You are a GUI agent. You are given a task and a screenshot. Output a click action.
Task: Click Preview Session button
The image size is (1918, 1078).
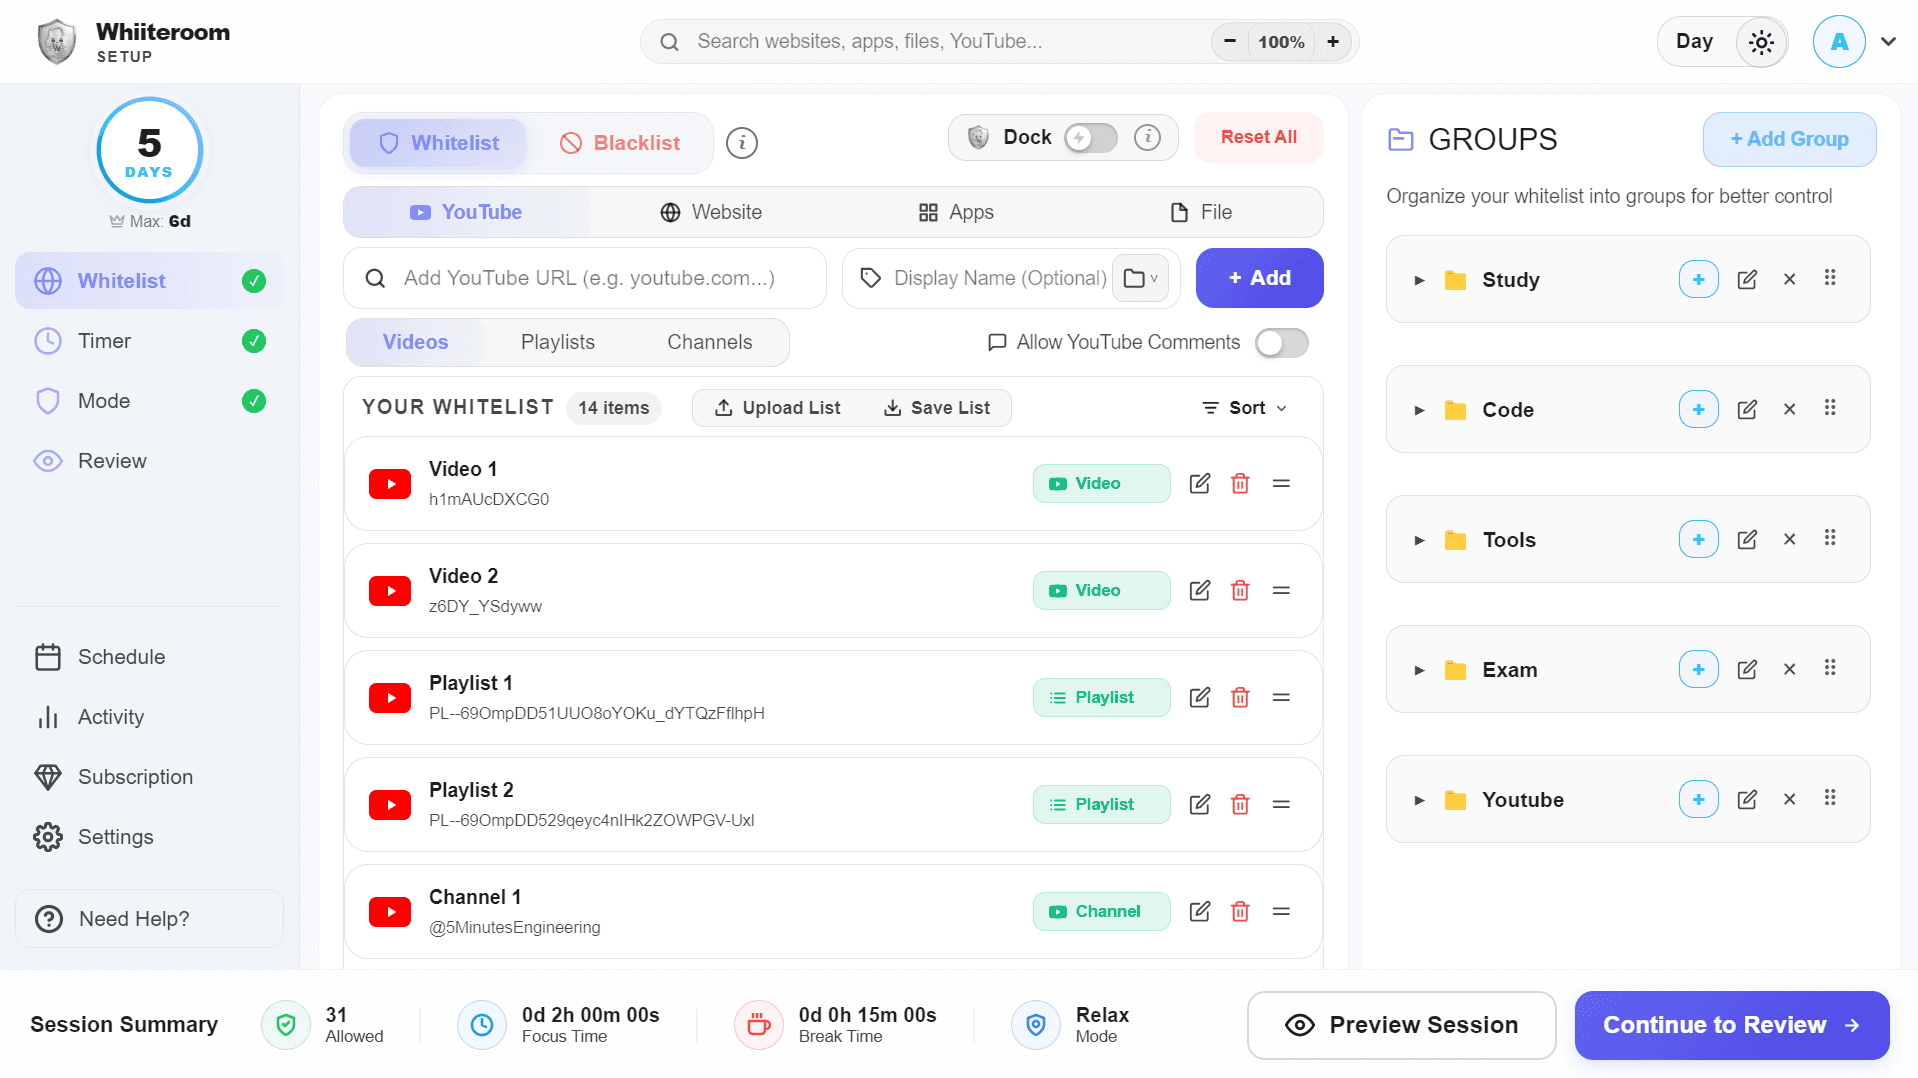[1401, 1026]
